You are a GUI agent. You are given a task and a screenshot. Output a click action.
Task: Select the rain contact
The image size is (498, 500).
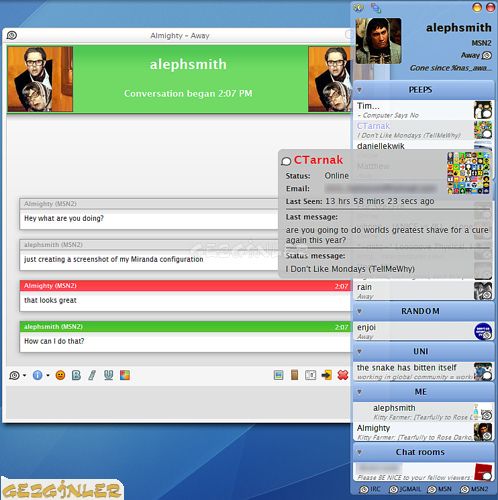point(423,291)
